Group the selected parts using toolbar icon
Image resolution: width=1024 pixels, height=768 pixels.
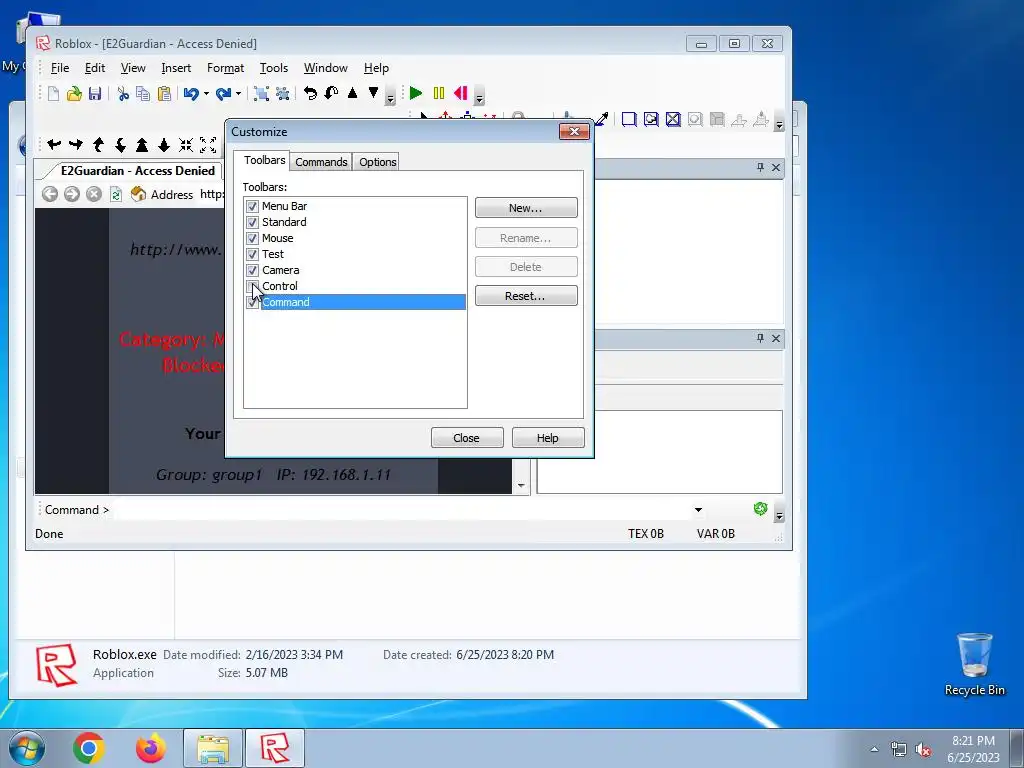(x=261, y=94)
